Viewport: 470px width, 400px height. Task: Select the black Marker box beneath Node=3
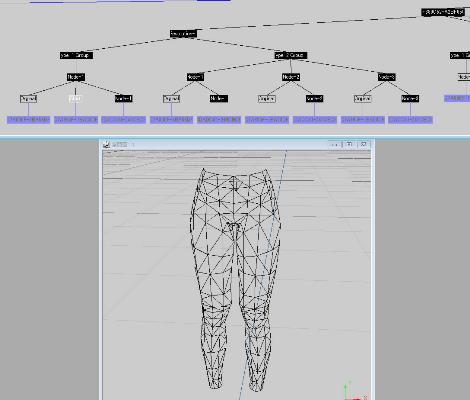point(410,99)
